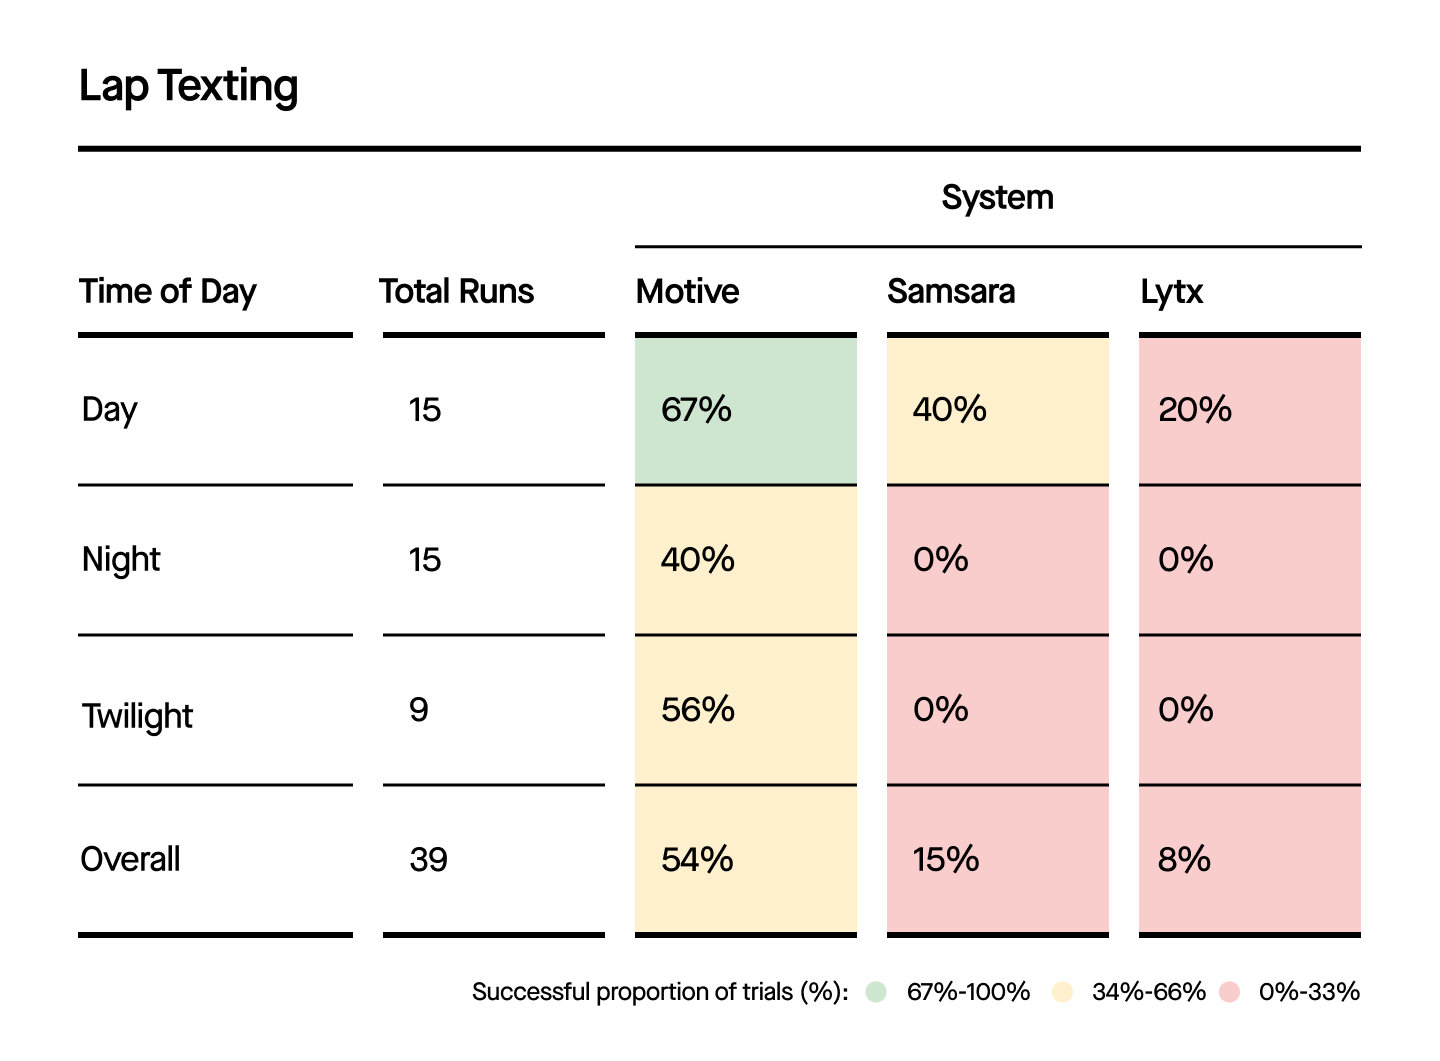This screenshot has width=1440, height=1061.
Task: Click the green 67%-100% legend dot
Action: coord(877,992)
